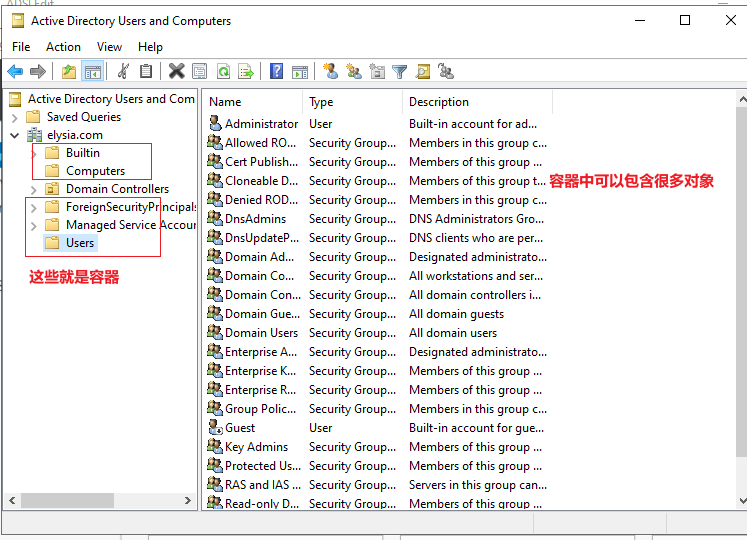Click the Up one level folder icon
The image size is (747, 540).
pyautogui.click(x=69, y=71)
